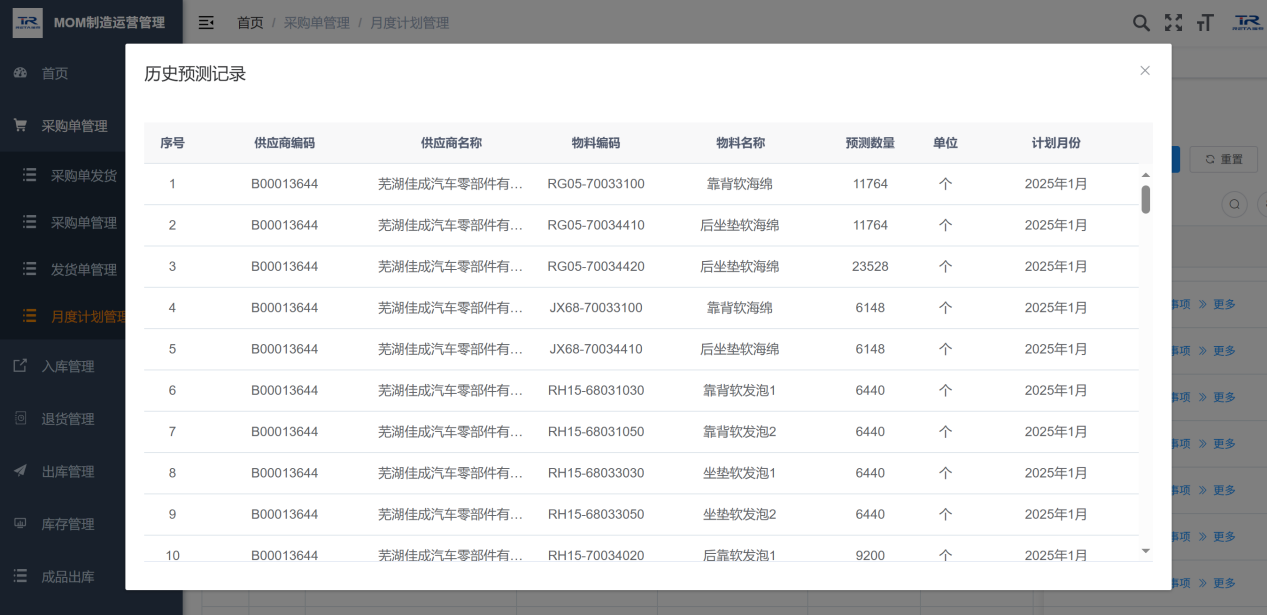Viewport: 1267px width, 615px height.
Task: Click the 入库管理 external-link icon
Action: pyautogui.click(x=20, y=366)
